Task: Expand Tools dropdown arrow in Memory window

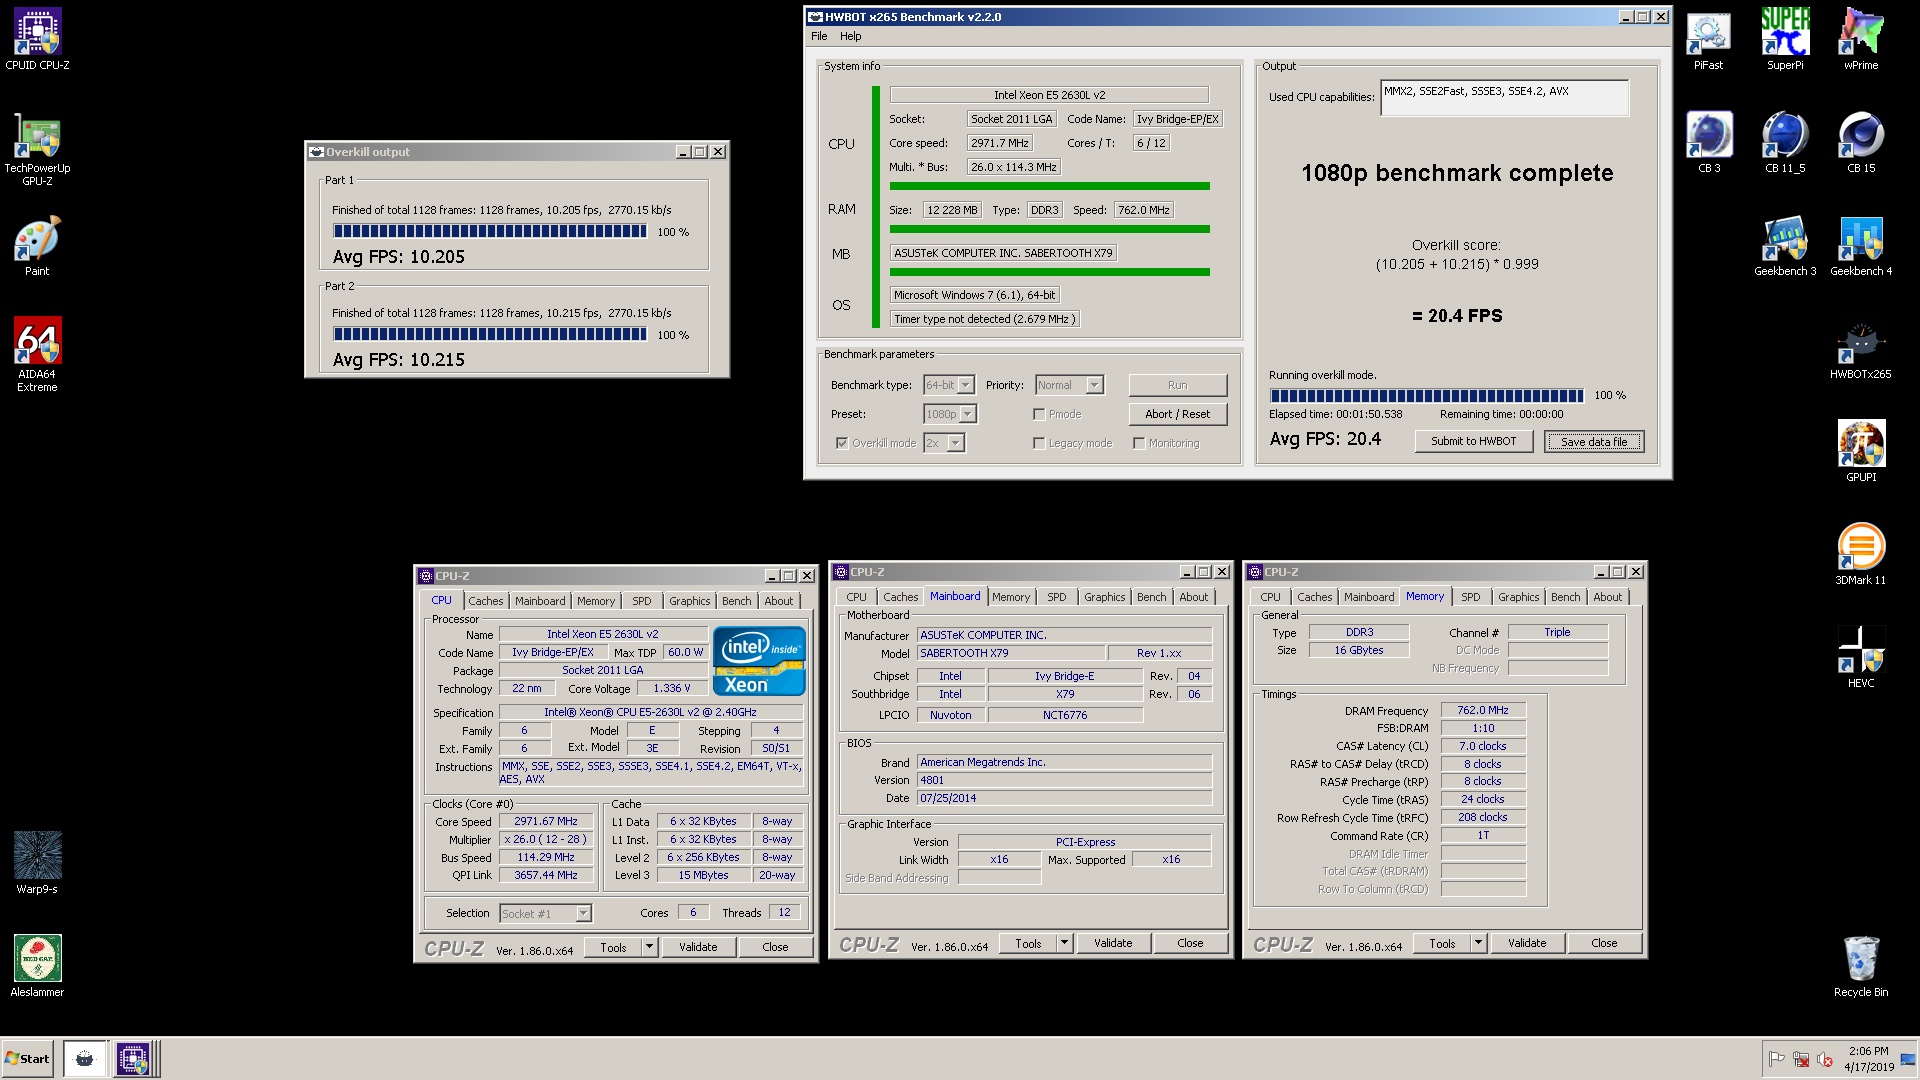Action: 1478,943
